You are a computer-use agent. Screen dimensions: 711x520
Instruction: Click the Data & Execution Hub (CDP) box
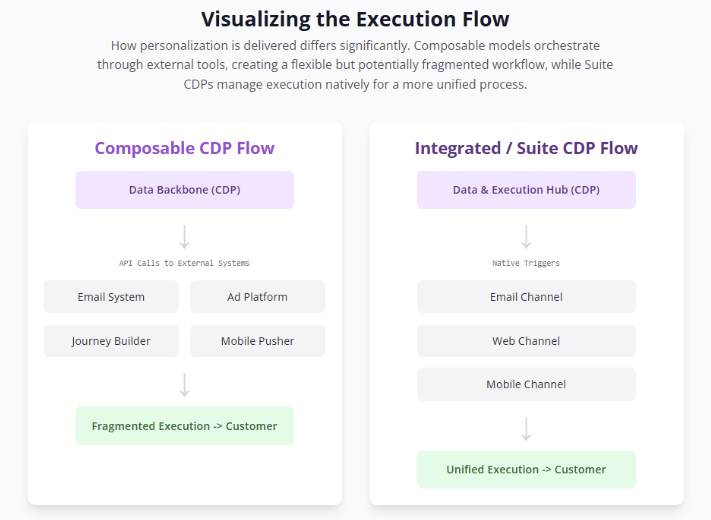pyautogui.click(x=526, y=190)
